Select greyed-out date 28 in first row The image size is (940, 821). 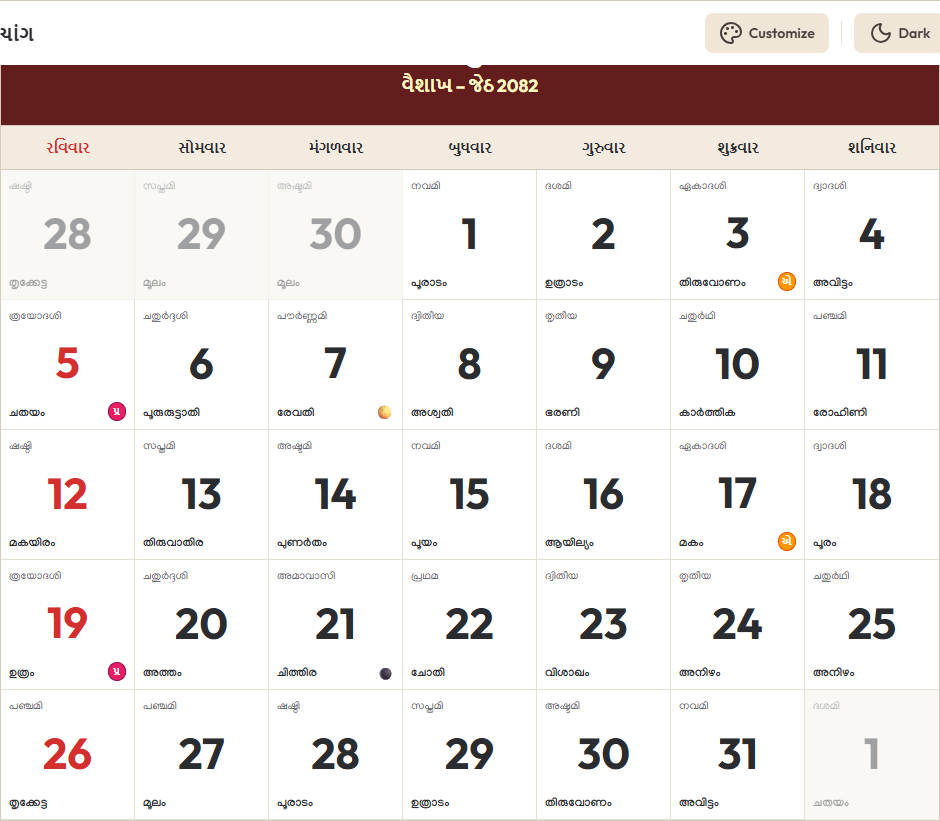[x=67, y=234]
